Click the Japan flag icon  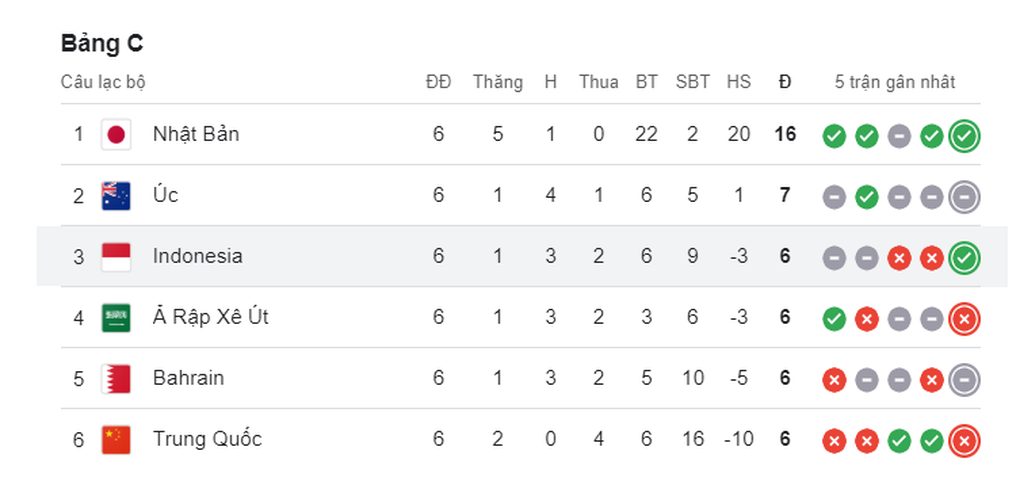116,135
